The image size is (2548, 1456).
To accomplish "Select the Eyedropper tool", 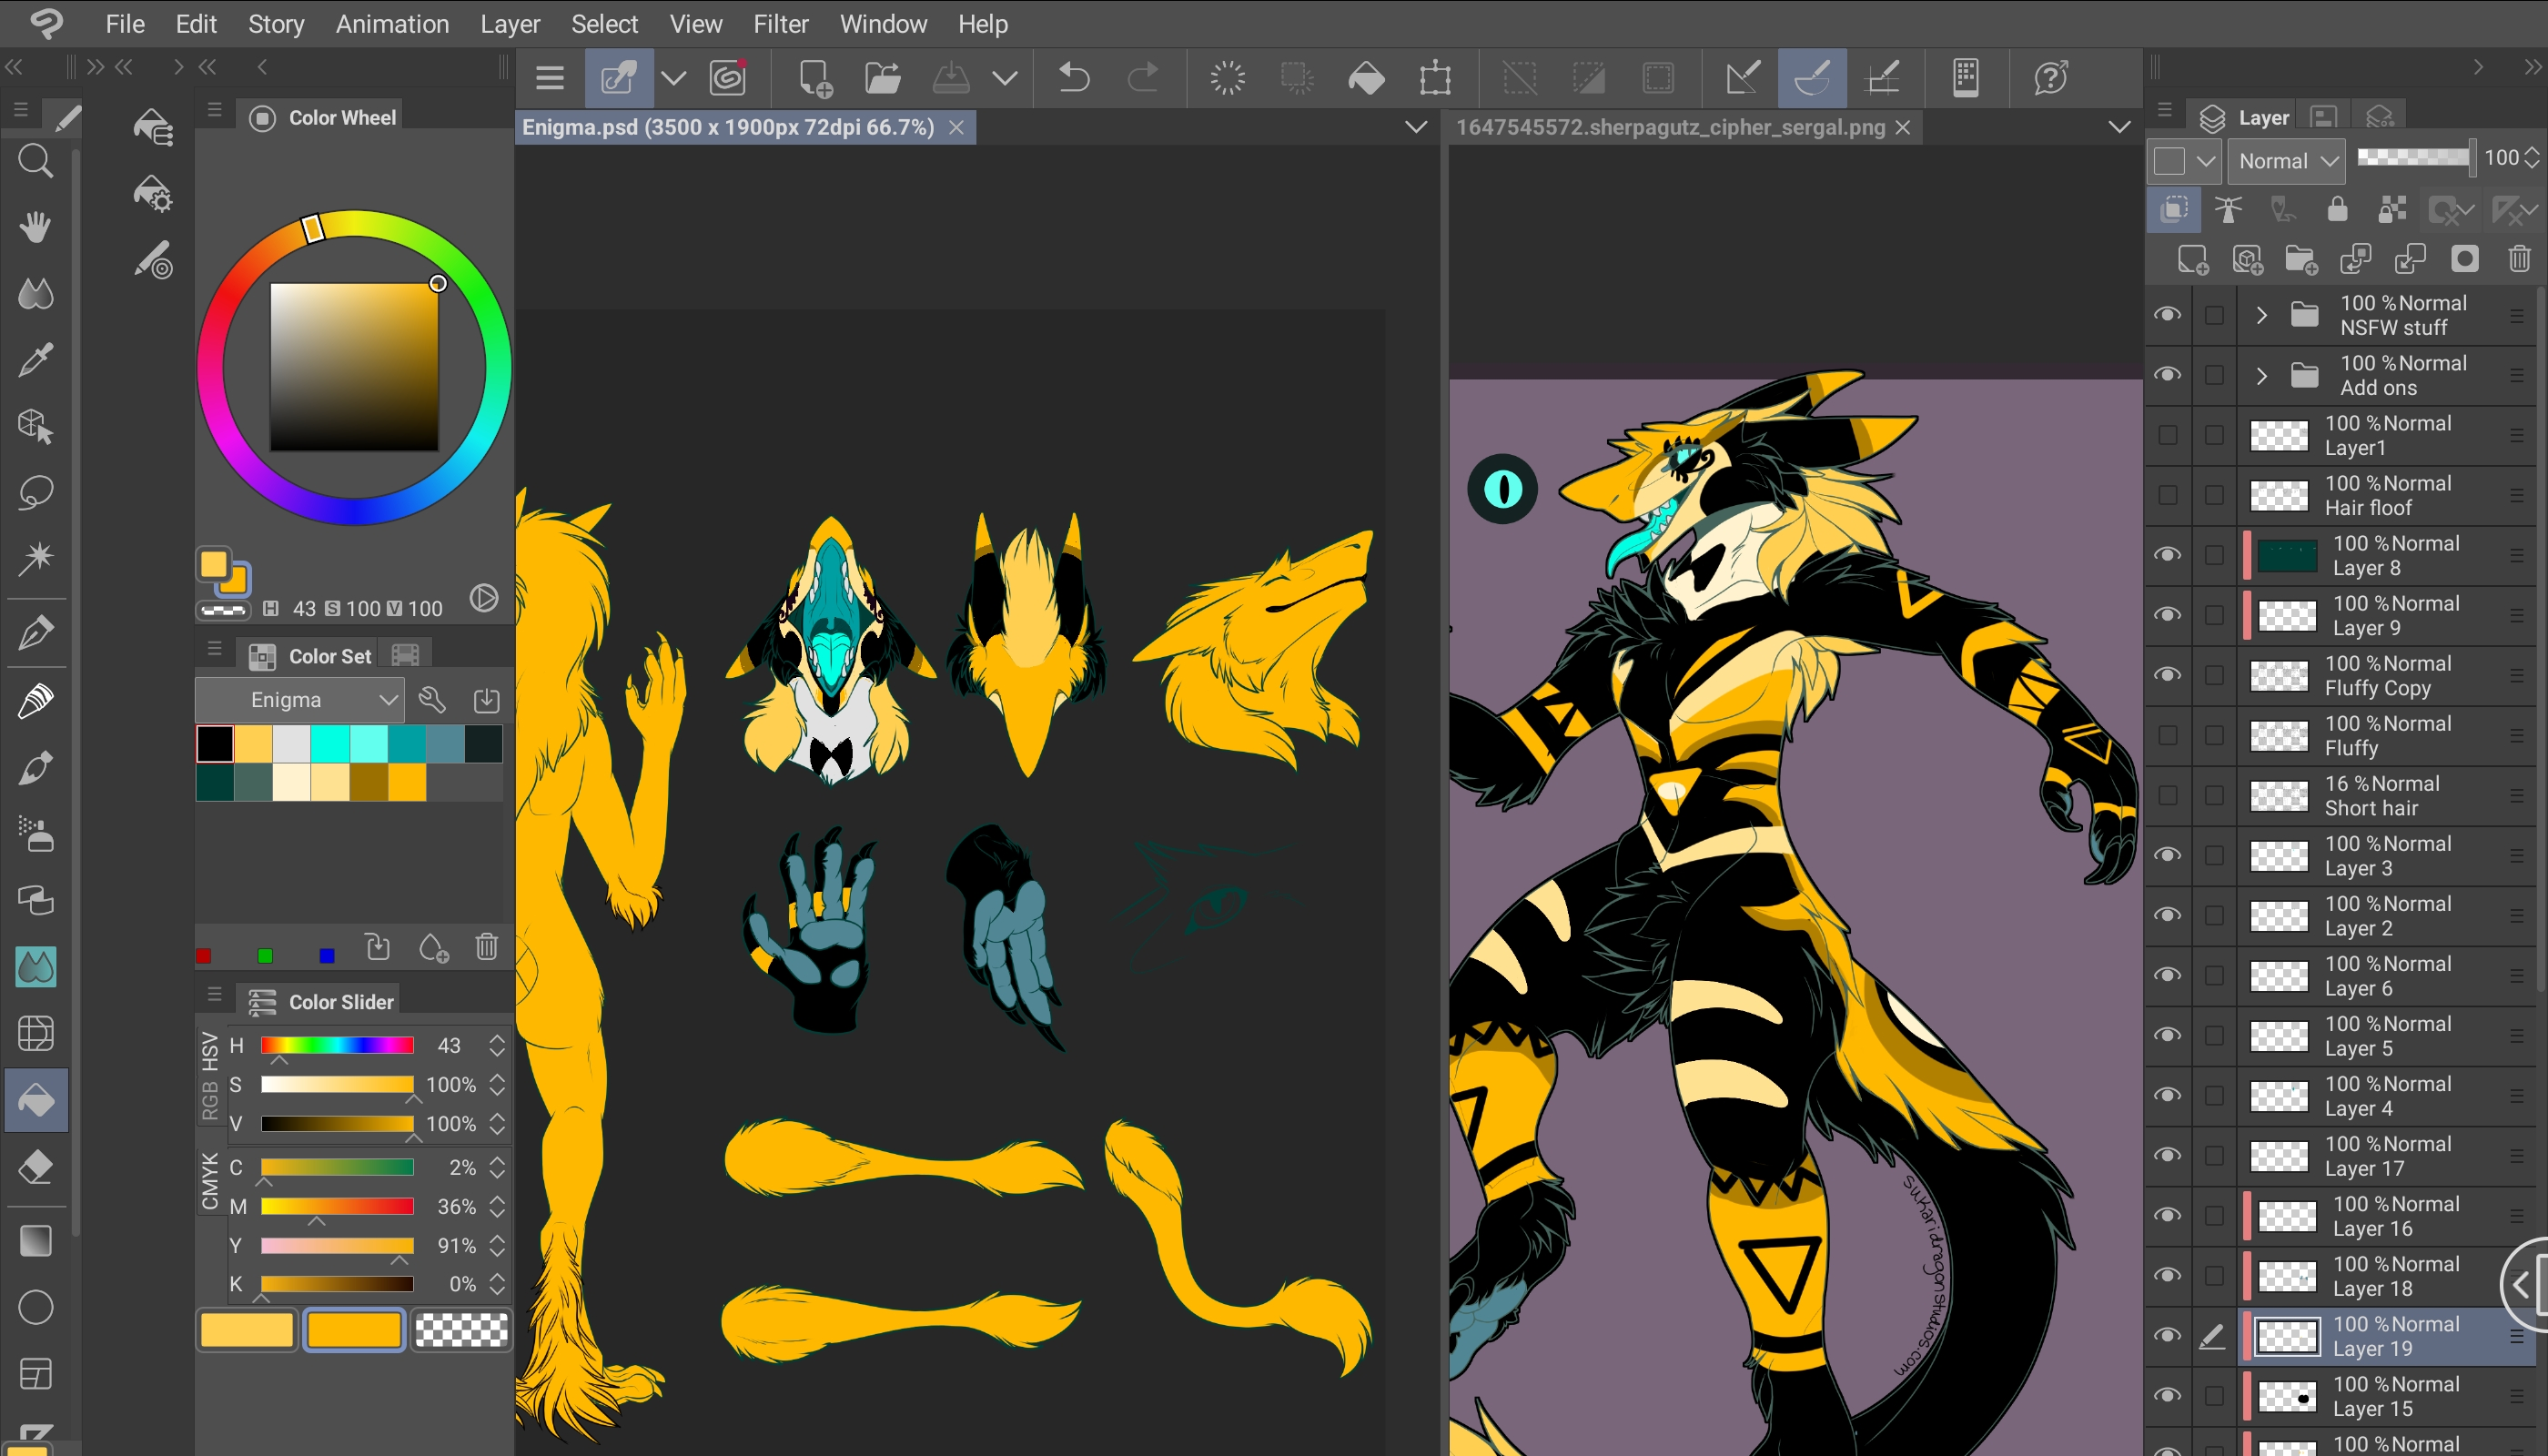I will [36, 360].
